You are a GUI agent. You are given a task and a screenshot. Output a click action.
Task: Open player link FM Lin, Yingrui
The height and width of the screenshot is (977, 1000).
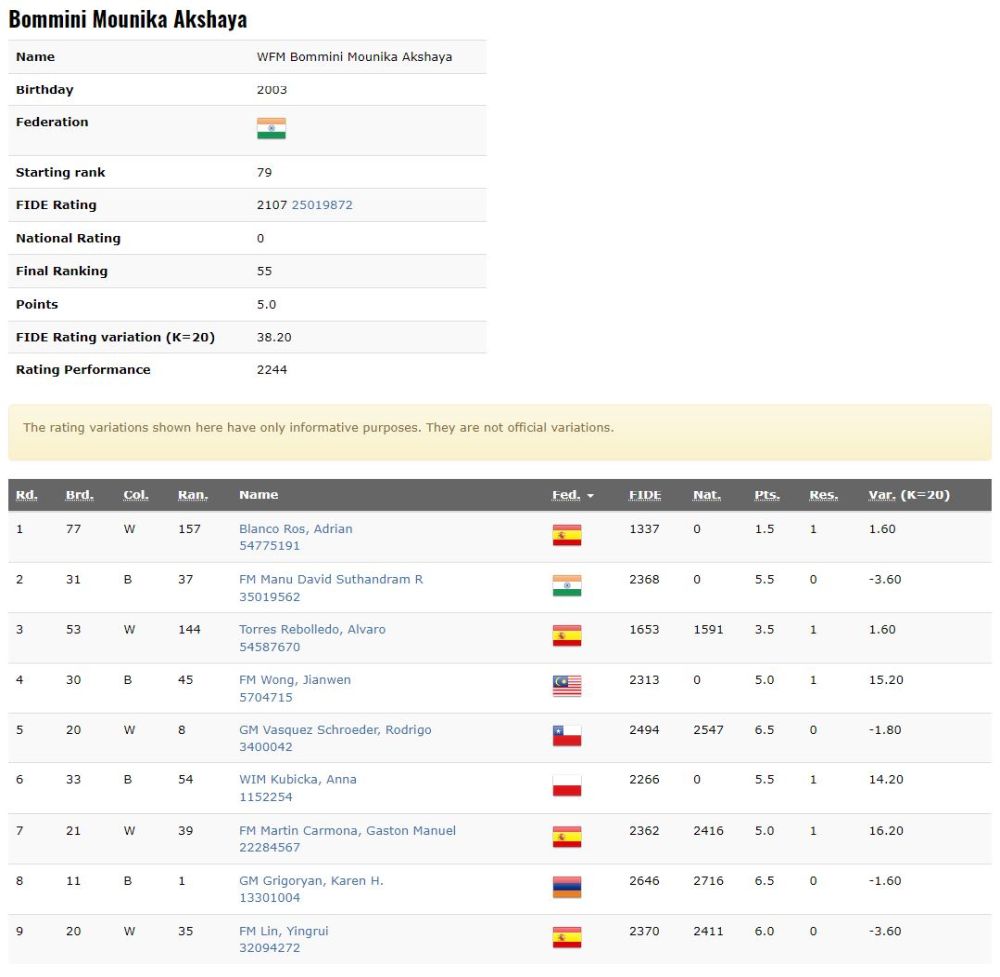click(x=284, y=931)
